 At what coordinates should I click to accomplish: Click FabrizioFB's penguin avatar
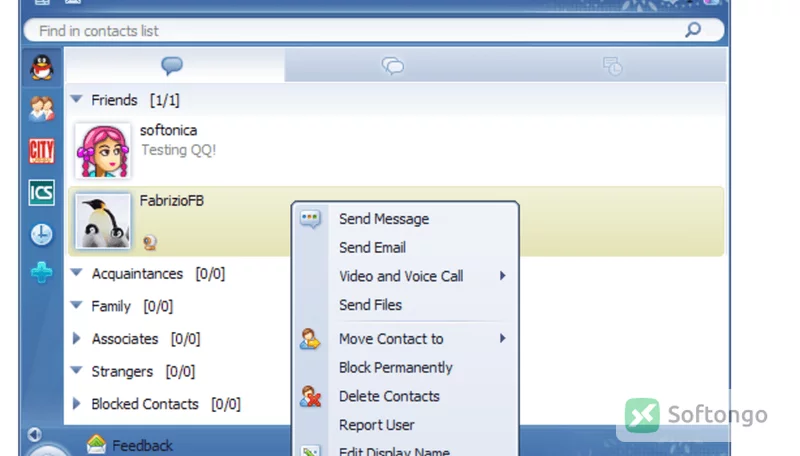pos(103,221)
